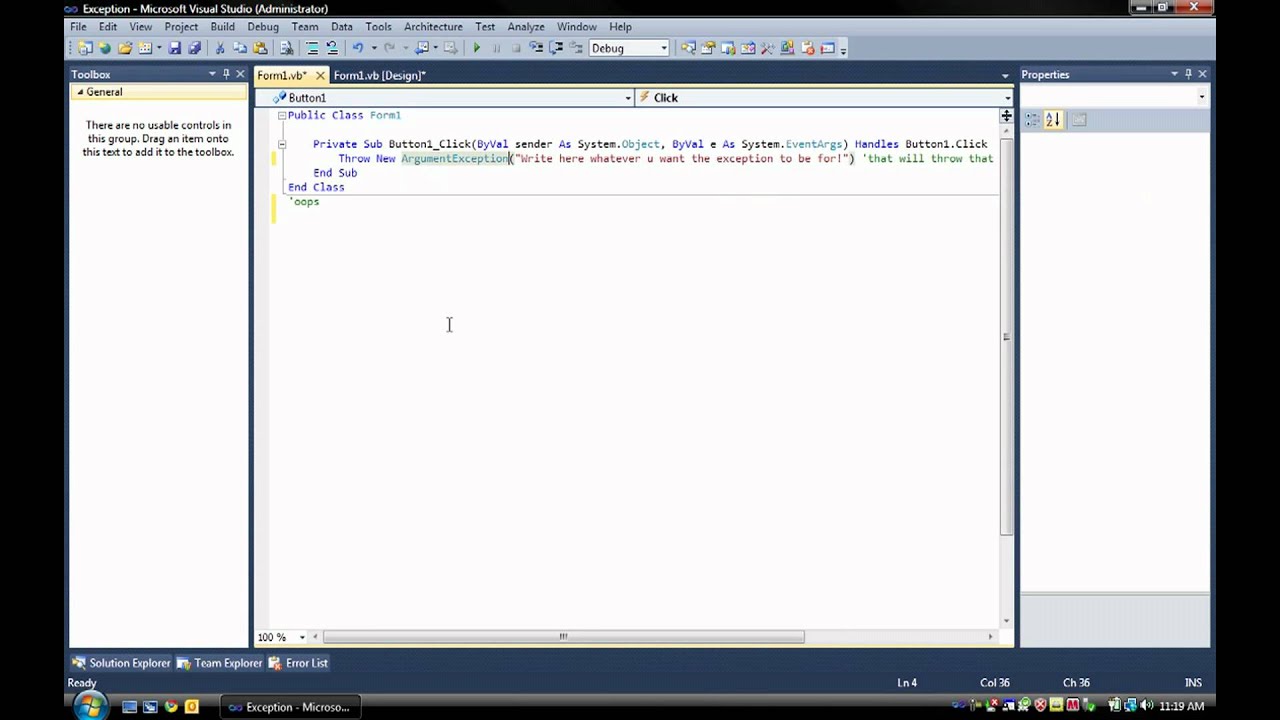
Task: Collapse the General group in Toolbox
Action: coord(80,92)
